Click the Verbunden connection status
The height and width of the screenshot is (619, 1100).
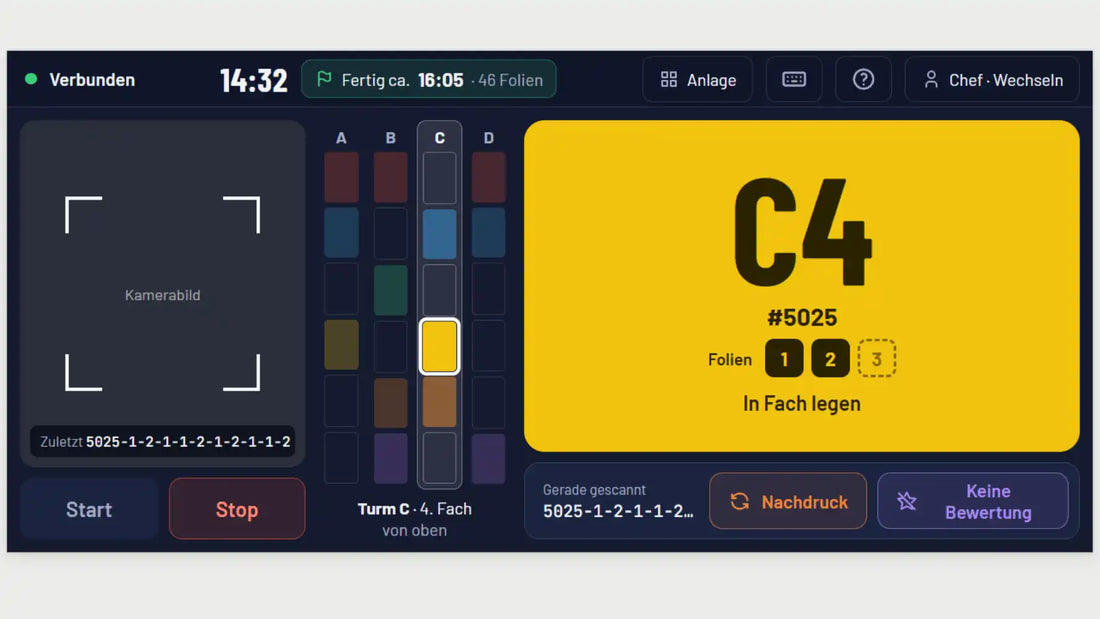pos(92,79)
